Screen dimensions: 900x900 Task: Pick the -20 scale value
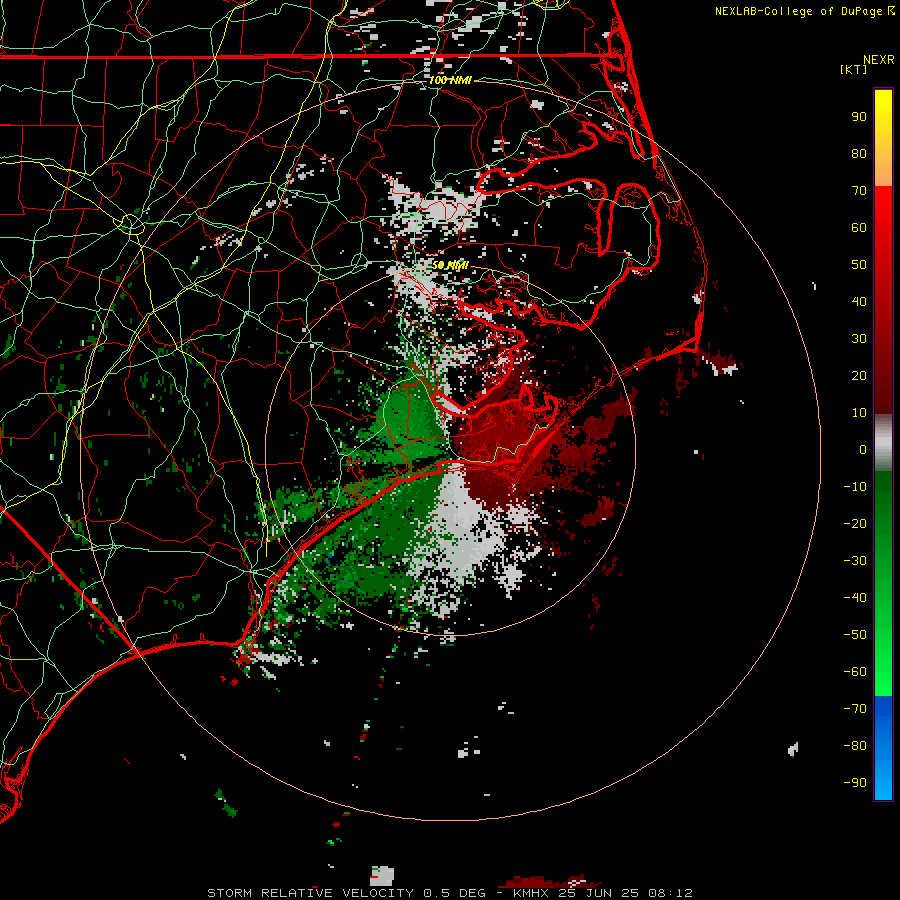pos(855,524)
